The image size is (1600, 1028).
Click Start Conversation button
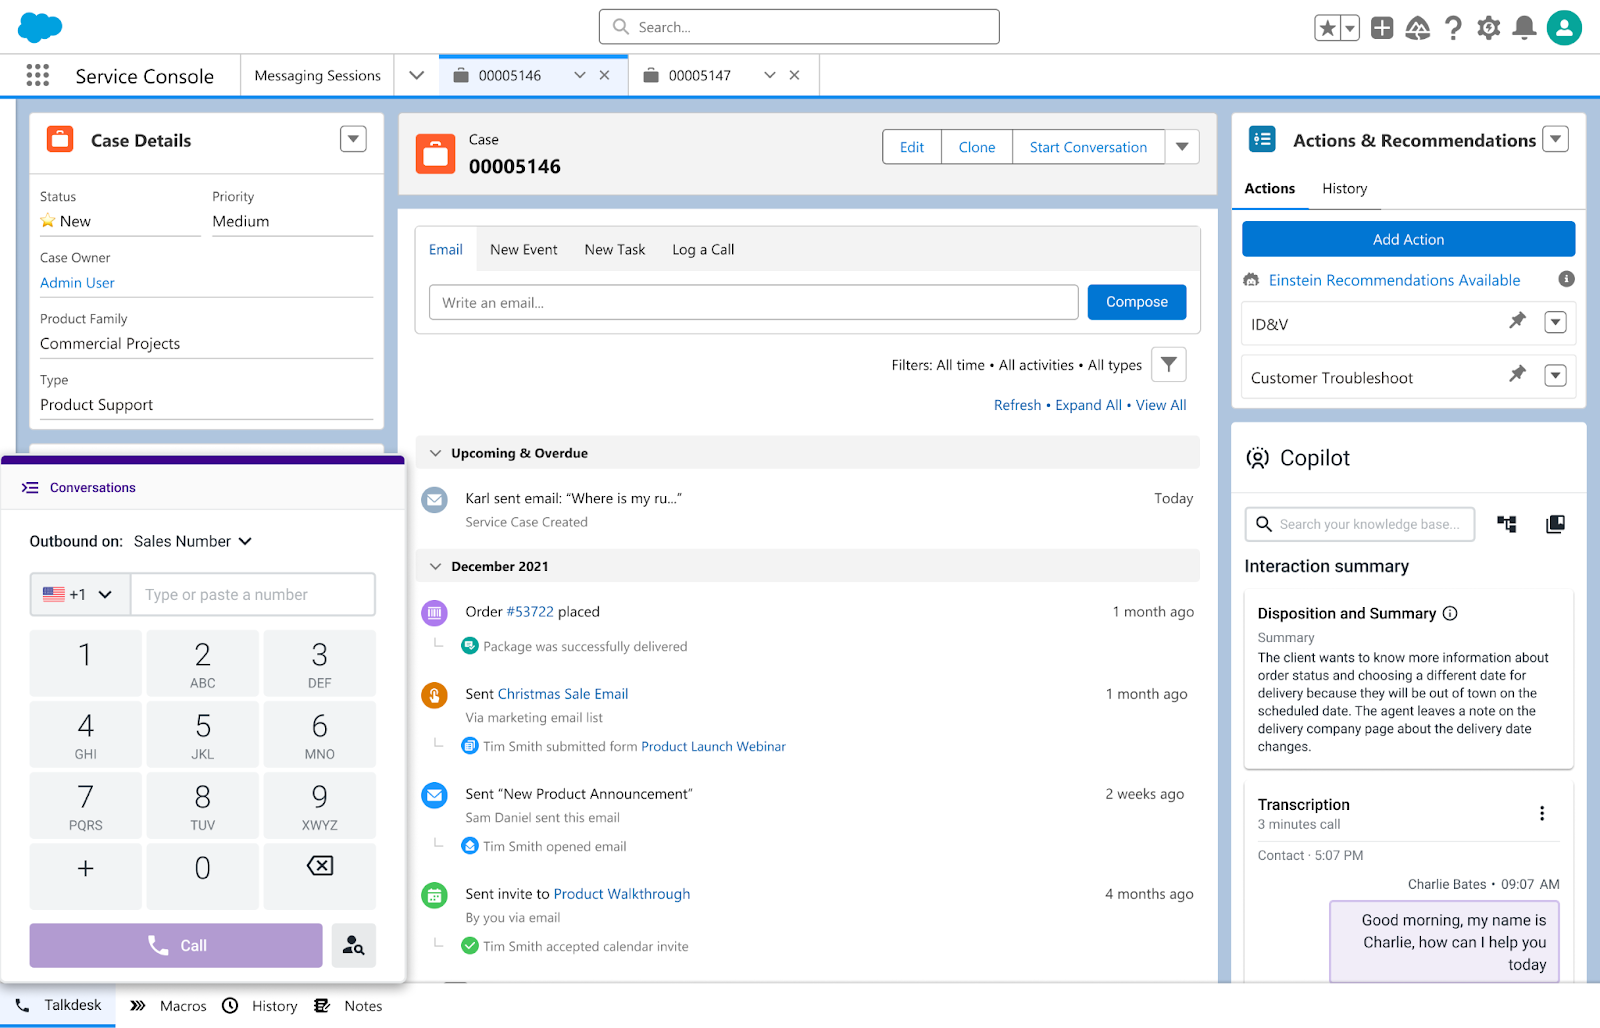[1088, 147]
